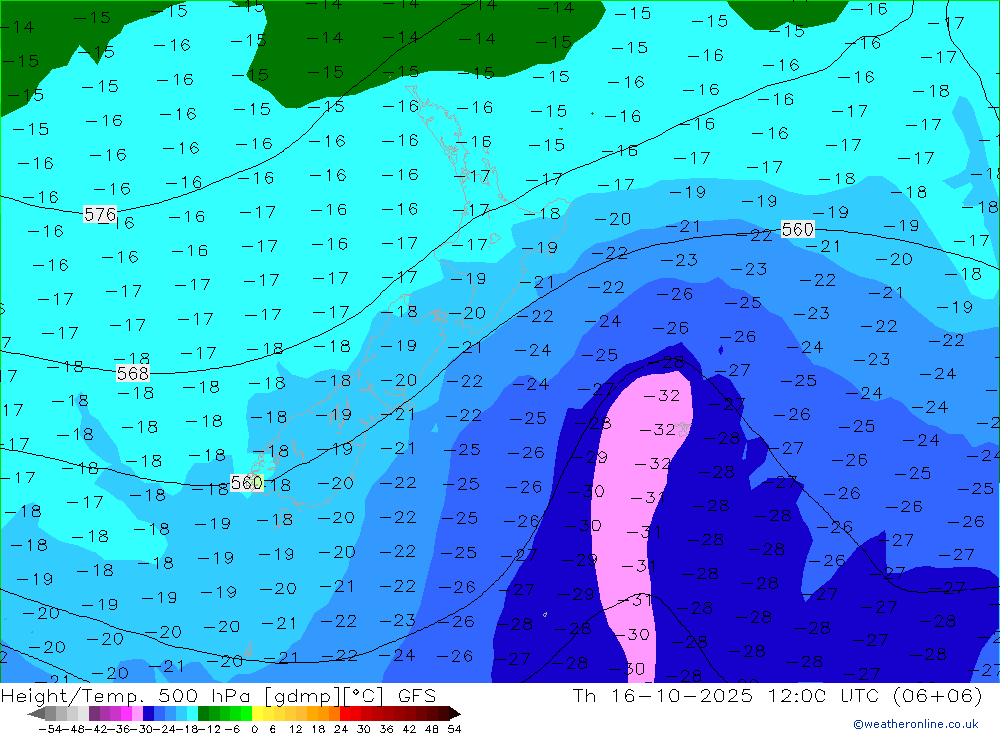The image size is (1000, 733).
Task: Select the dark navy legend swatch at -30
Action: coord(148,713)
